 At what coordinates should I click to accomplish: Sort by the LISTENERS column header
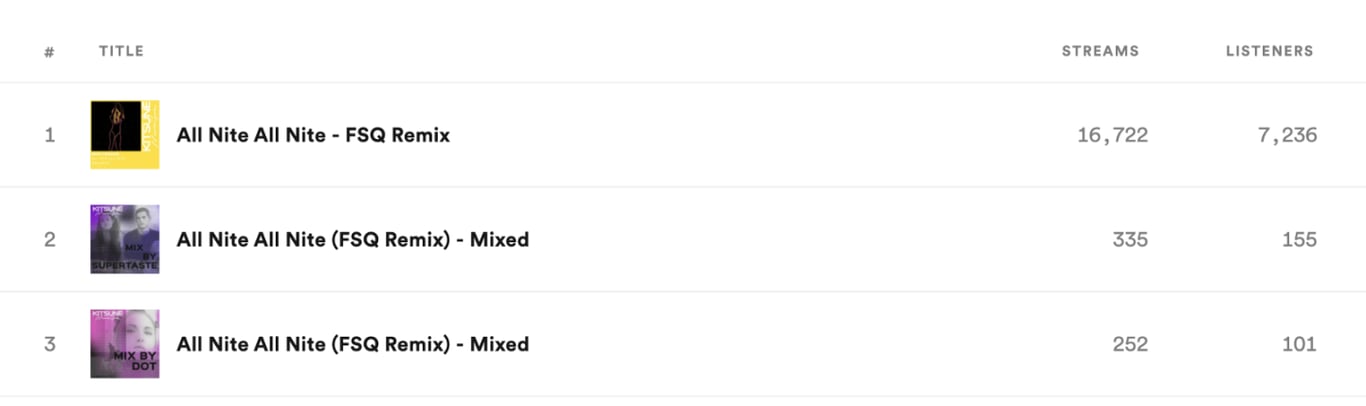[1270, 51]
